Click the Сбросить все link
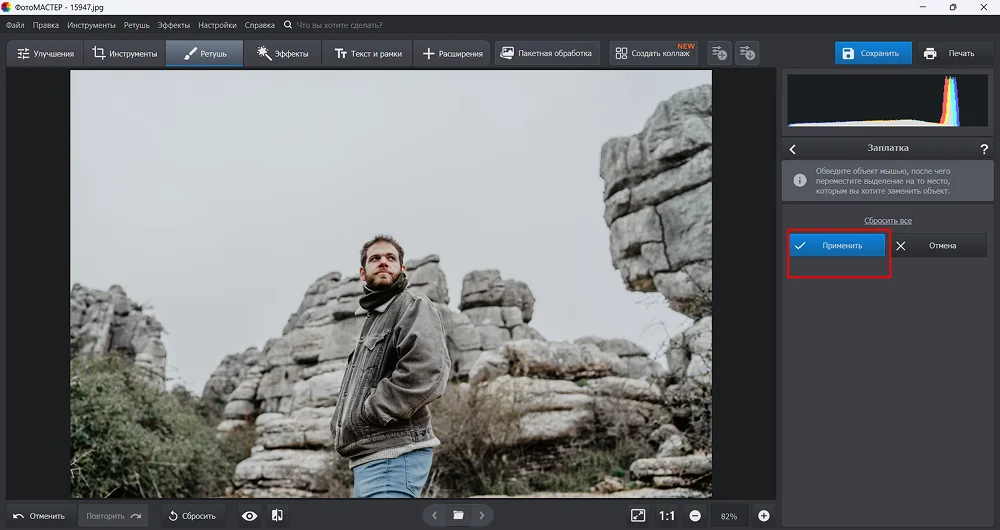This screenshot has width=1000, height=530. (x=888, y=220)
